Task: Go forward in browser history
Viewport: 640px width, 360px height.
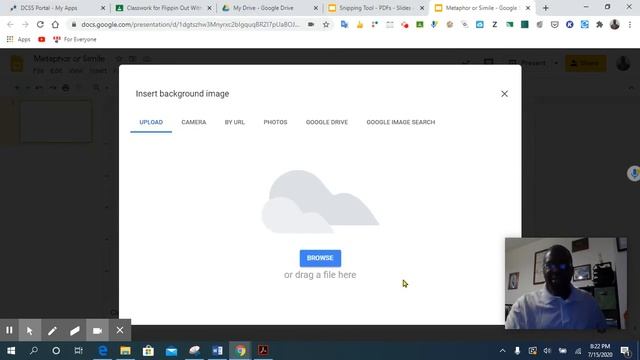Action: tap(25, 24)
